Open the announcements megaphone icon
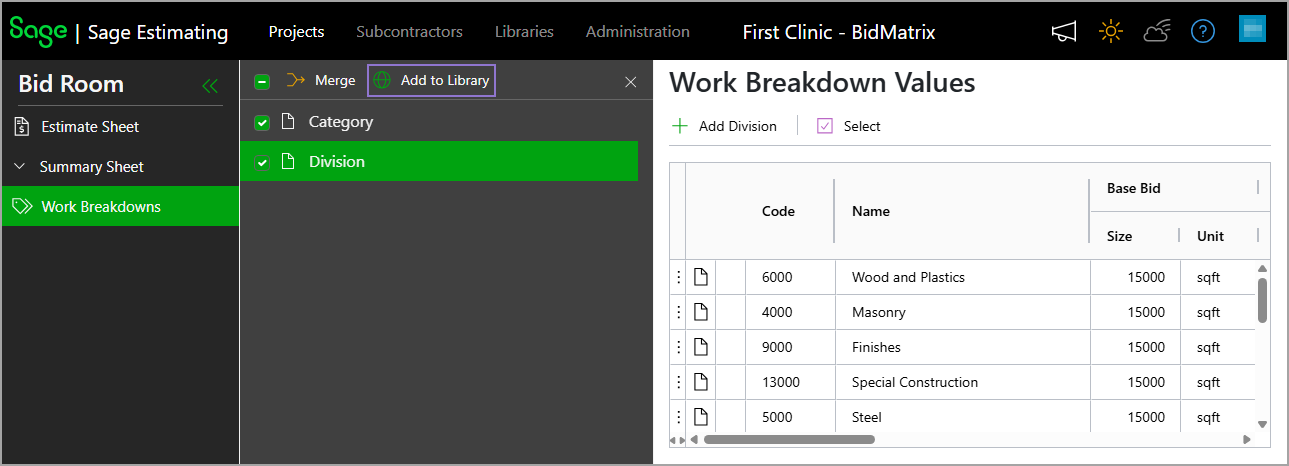This screenshot has width=1289, height=466. [x=1064, y=32]
